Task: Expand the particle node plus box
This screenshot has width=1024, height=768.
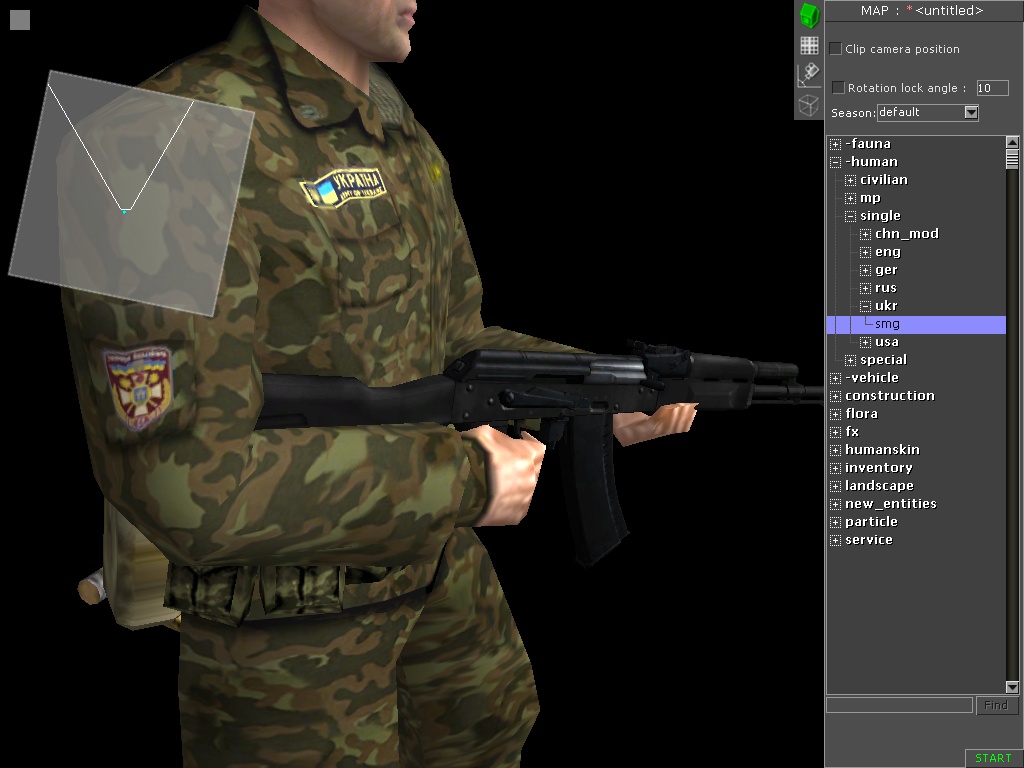Action: (835, 522)
